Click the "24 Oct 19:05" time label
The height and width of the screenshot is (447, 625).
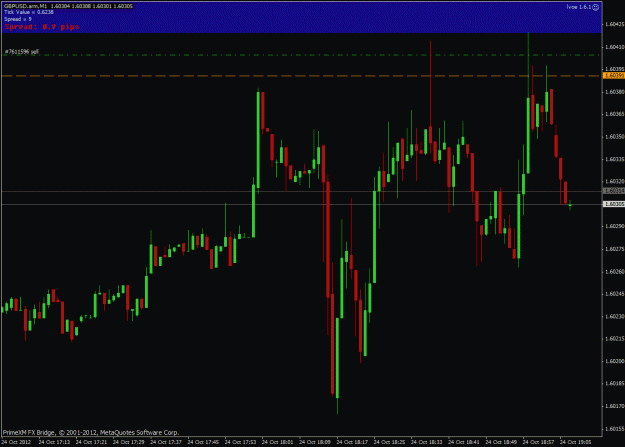[x=576, y=442]
